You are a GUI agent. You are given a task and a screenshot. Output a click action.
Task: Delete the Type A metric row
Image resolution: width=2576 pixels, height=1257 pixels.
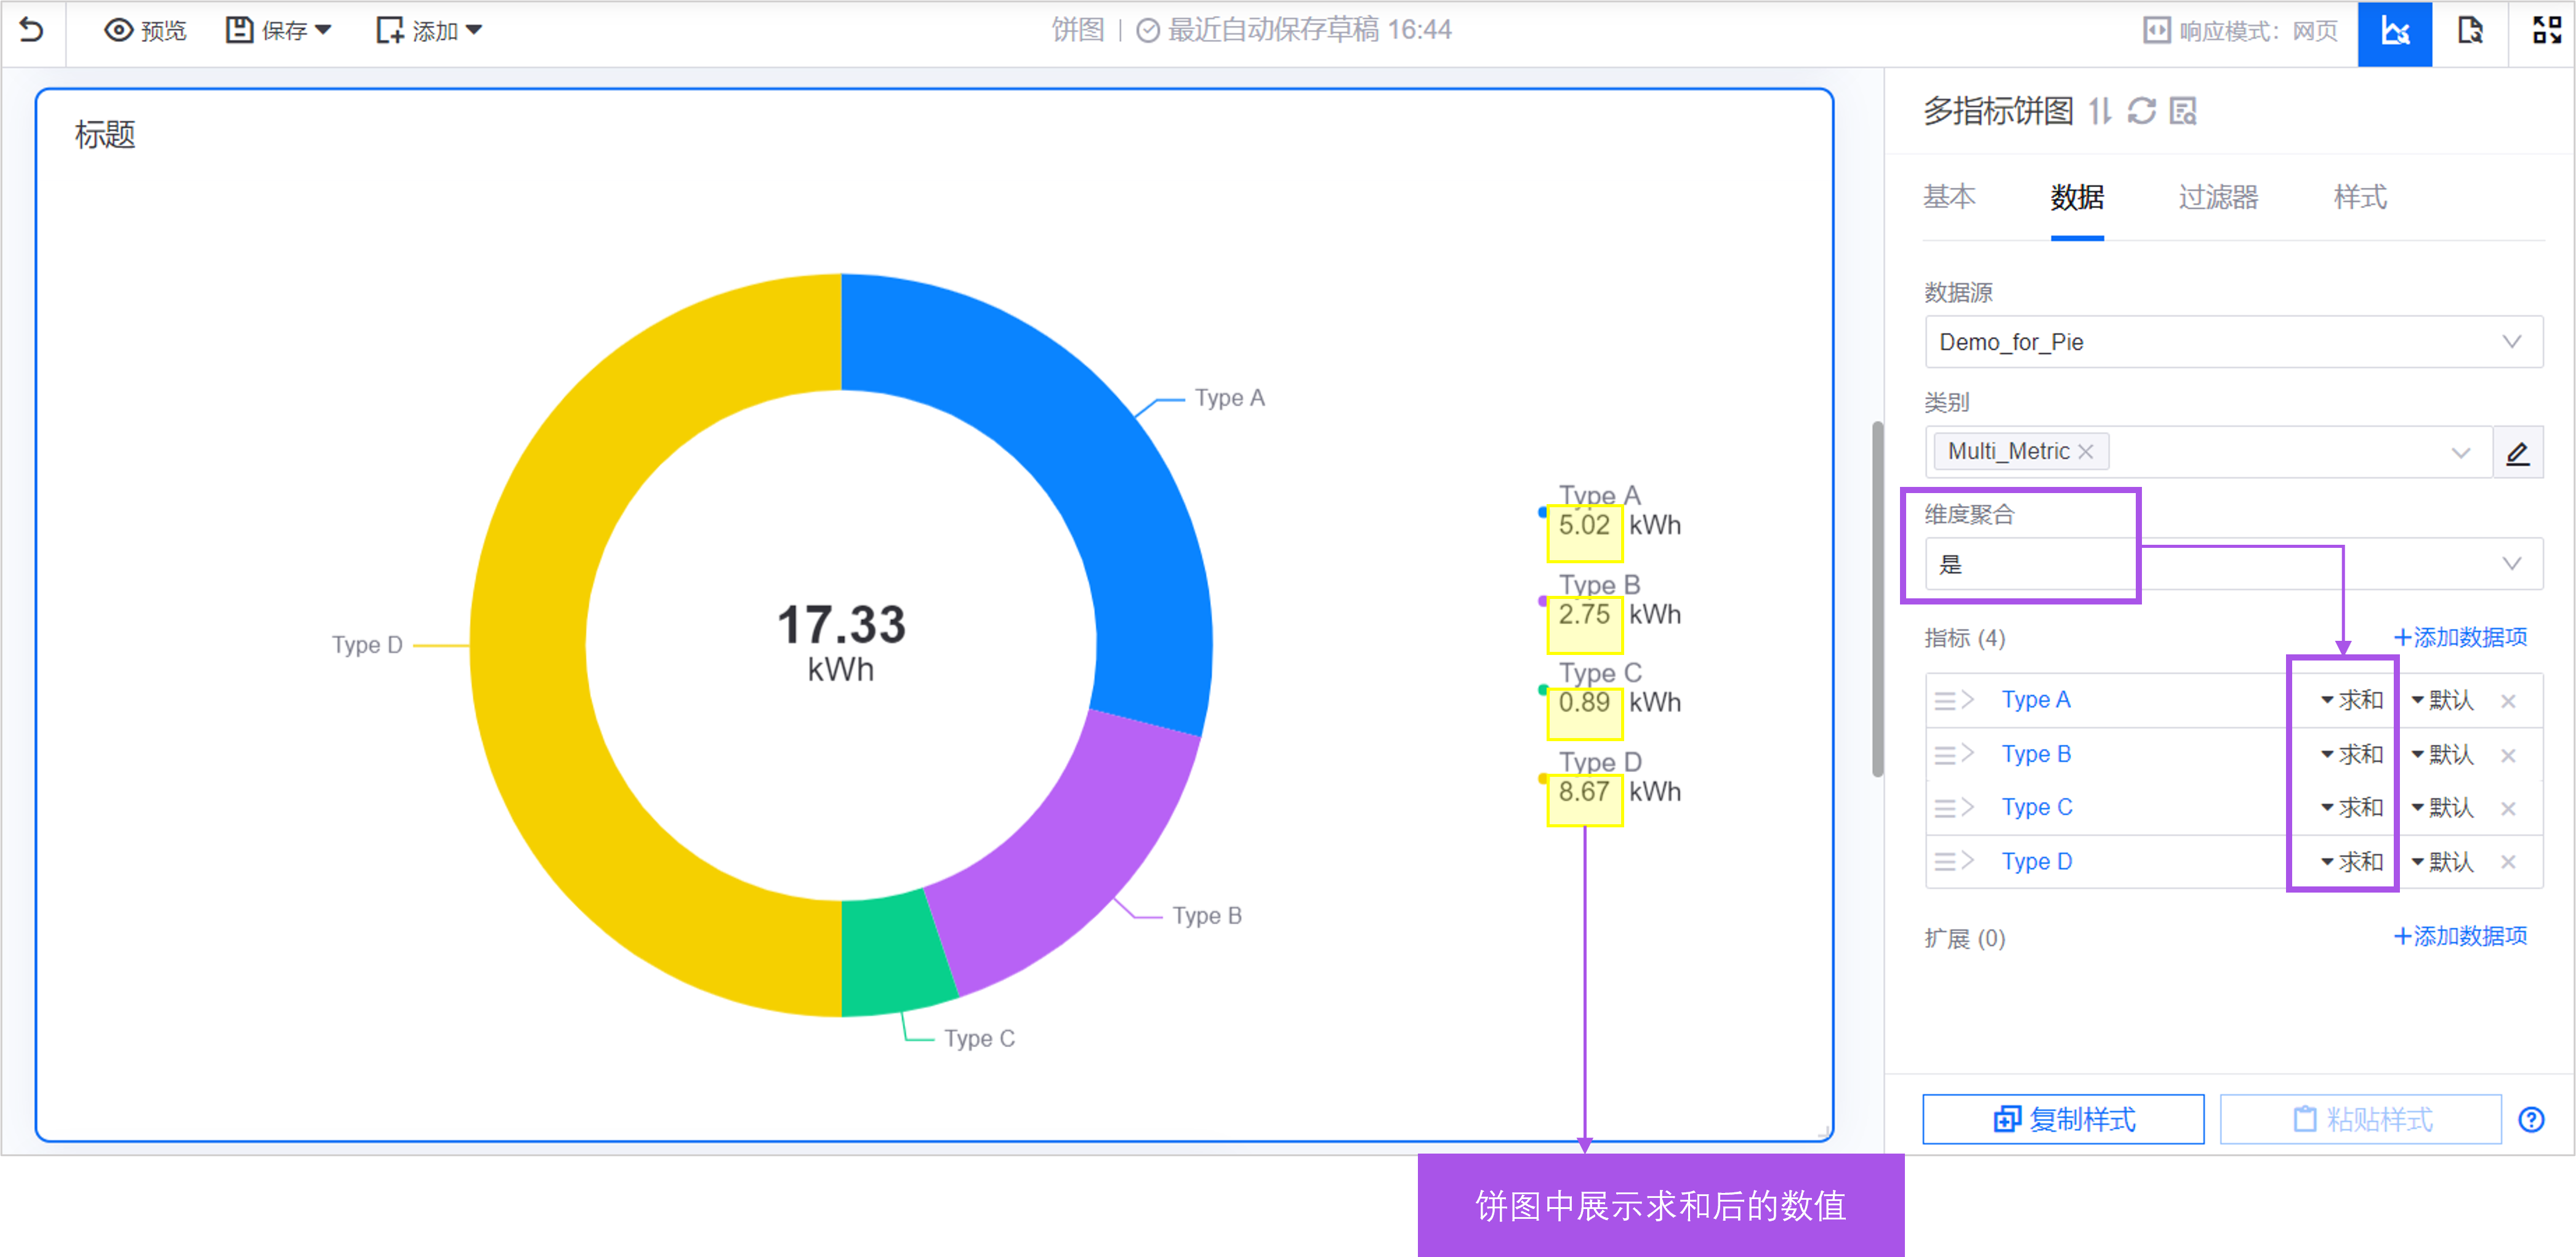(2508, 701)
